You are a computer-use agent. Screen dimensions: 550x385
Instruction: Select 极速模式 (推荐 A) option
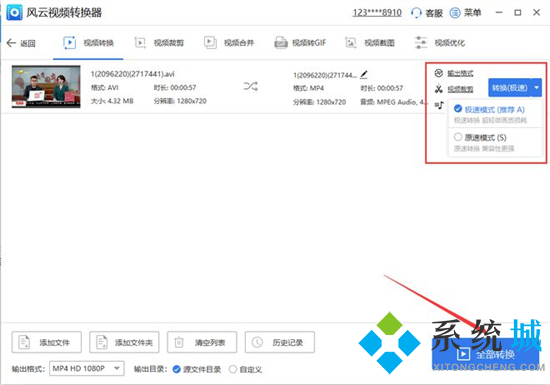495,114
